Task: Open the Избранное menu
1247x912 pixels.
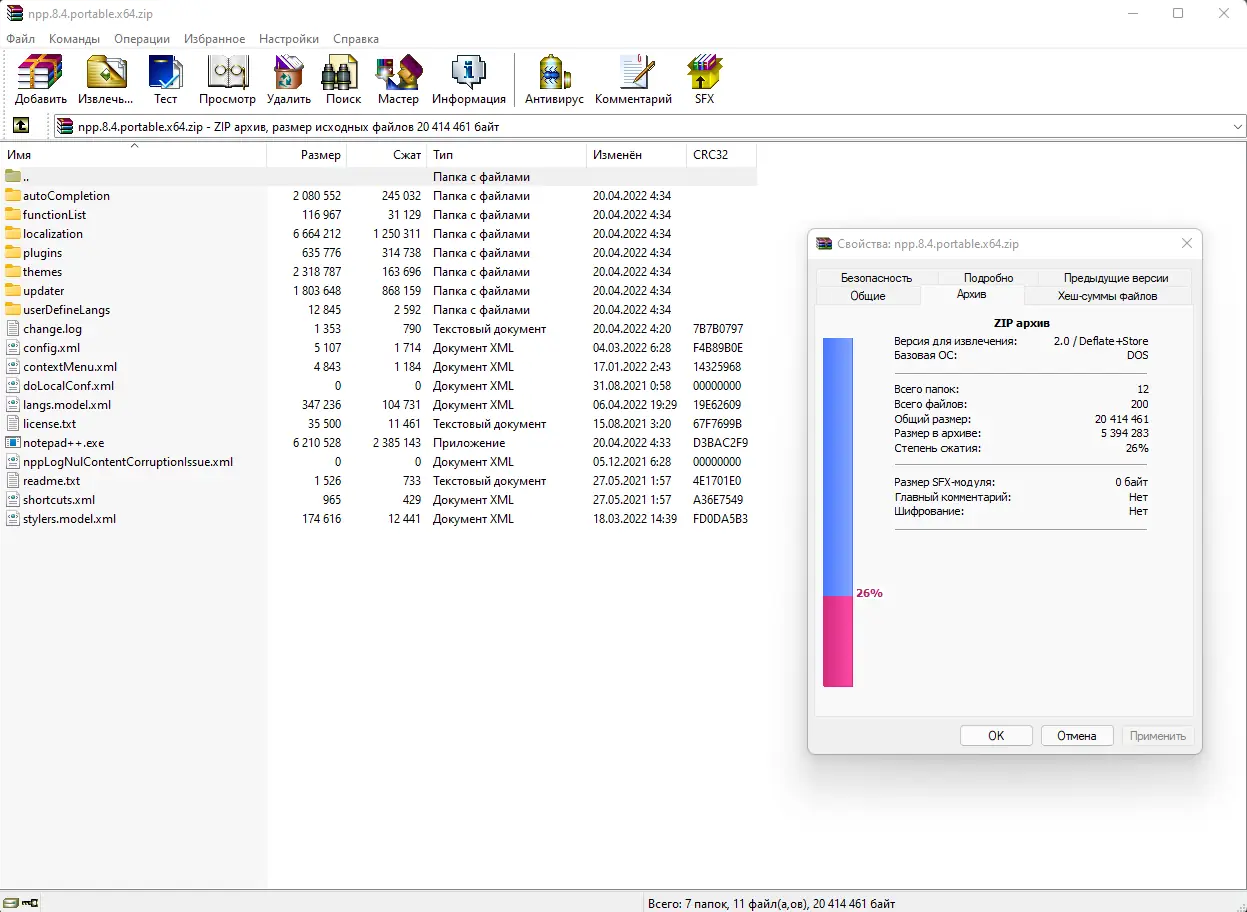Action: click(214, 39)
